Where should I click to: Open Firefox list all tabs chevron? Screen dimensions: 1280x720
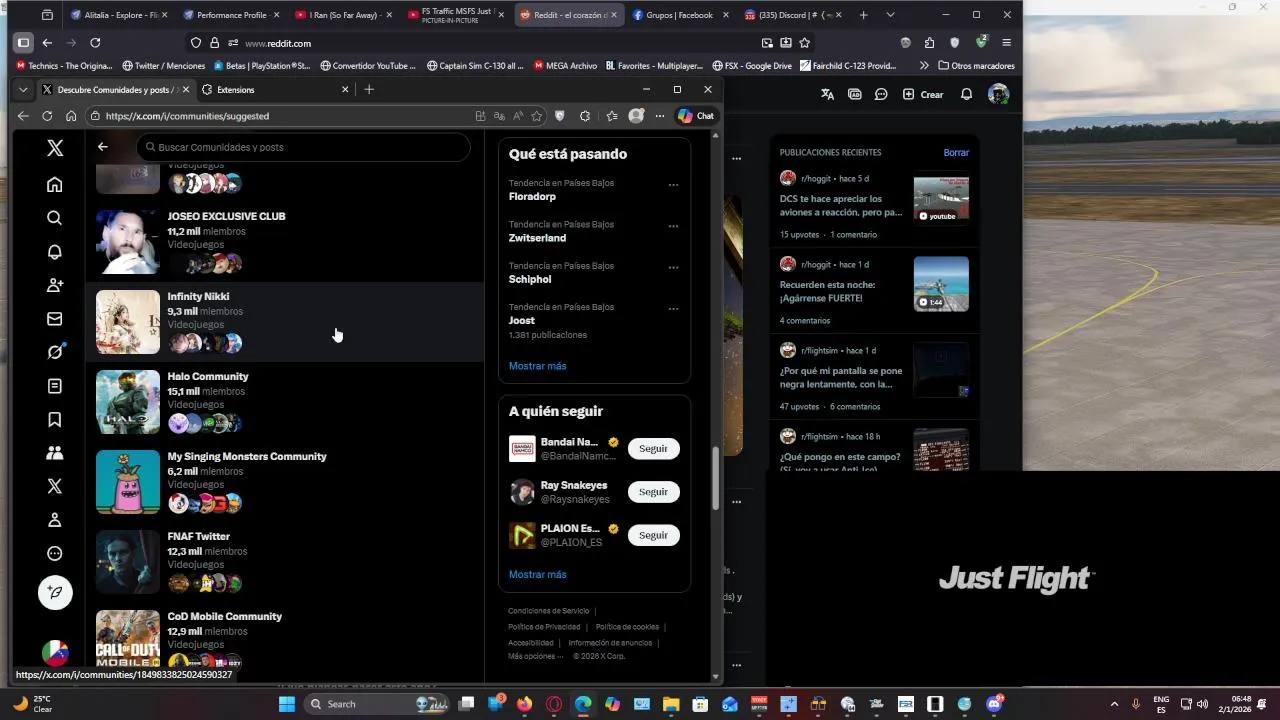click(x=890, y=15)
